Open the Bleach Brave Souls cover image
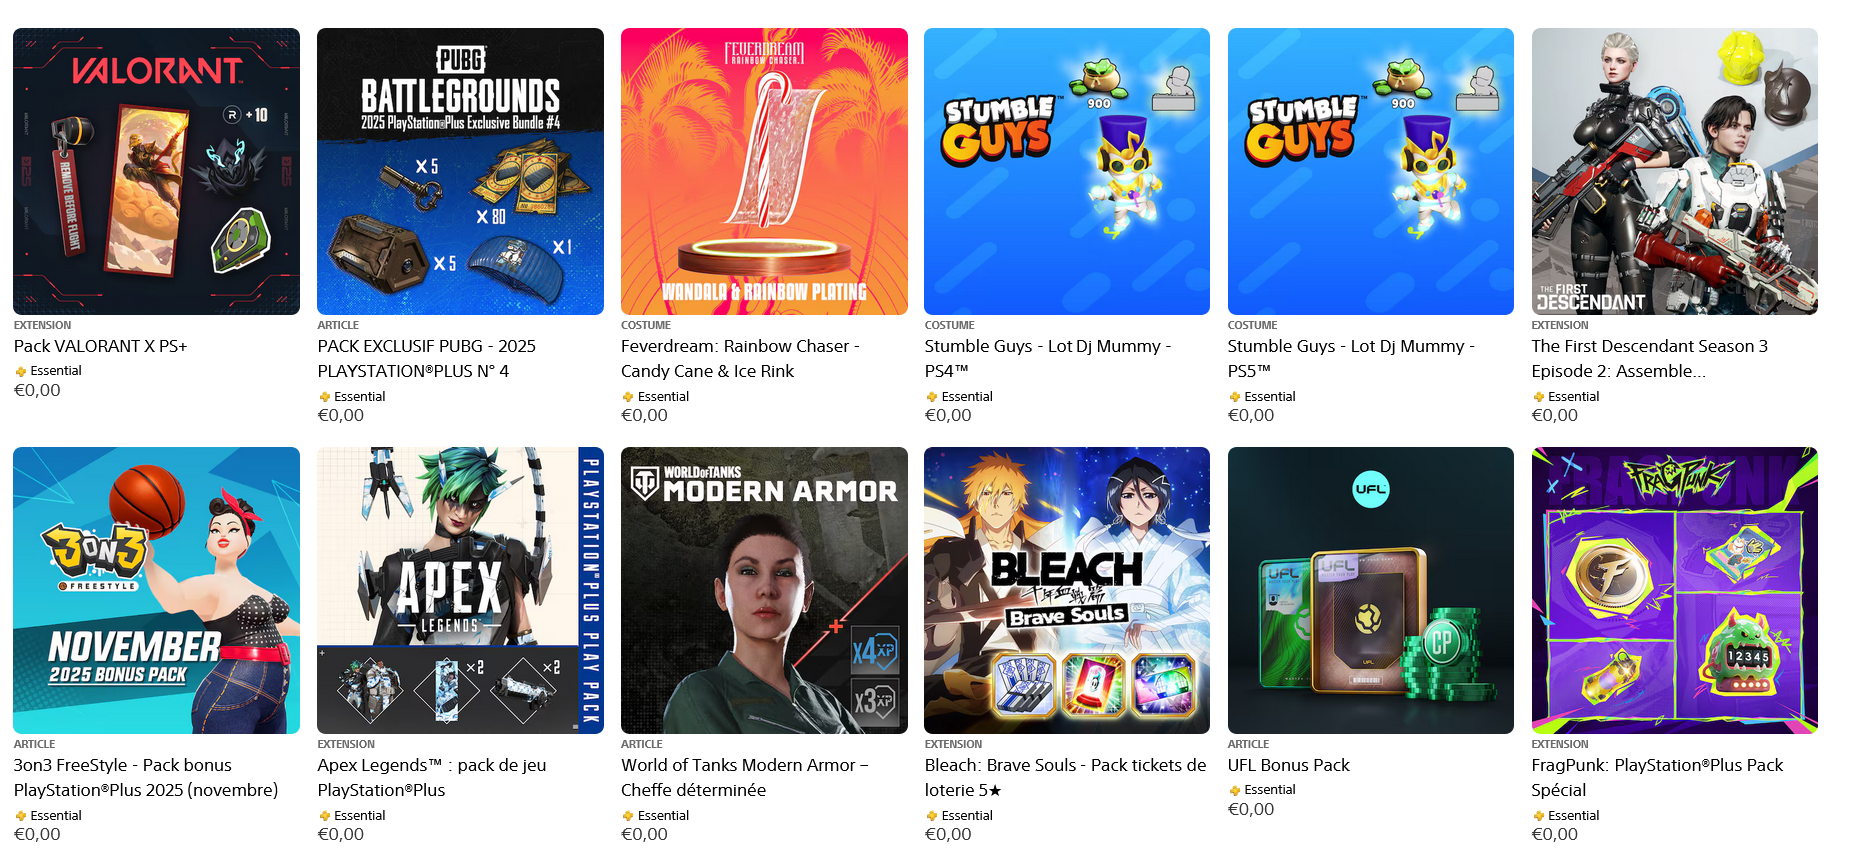1851x852 pixels. (1067, 590)
